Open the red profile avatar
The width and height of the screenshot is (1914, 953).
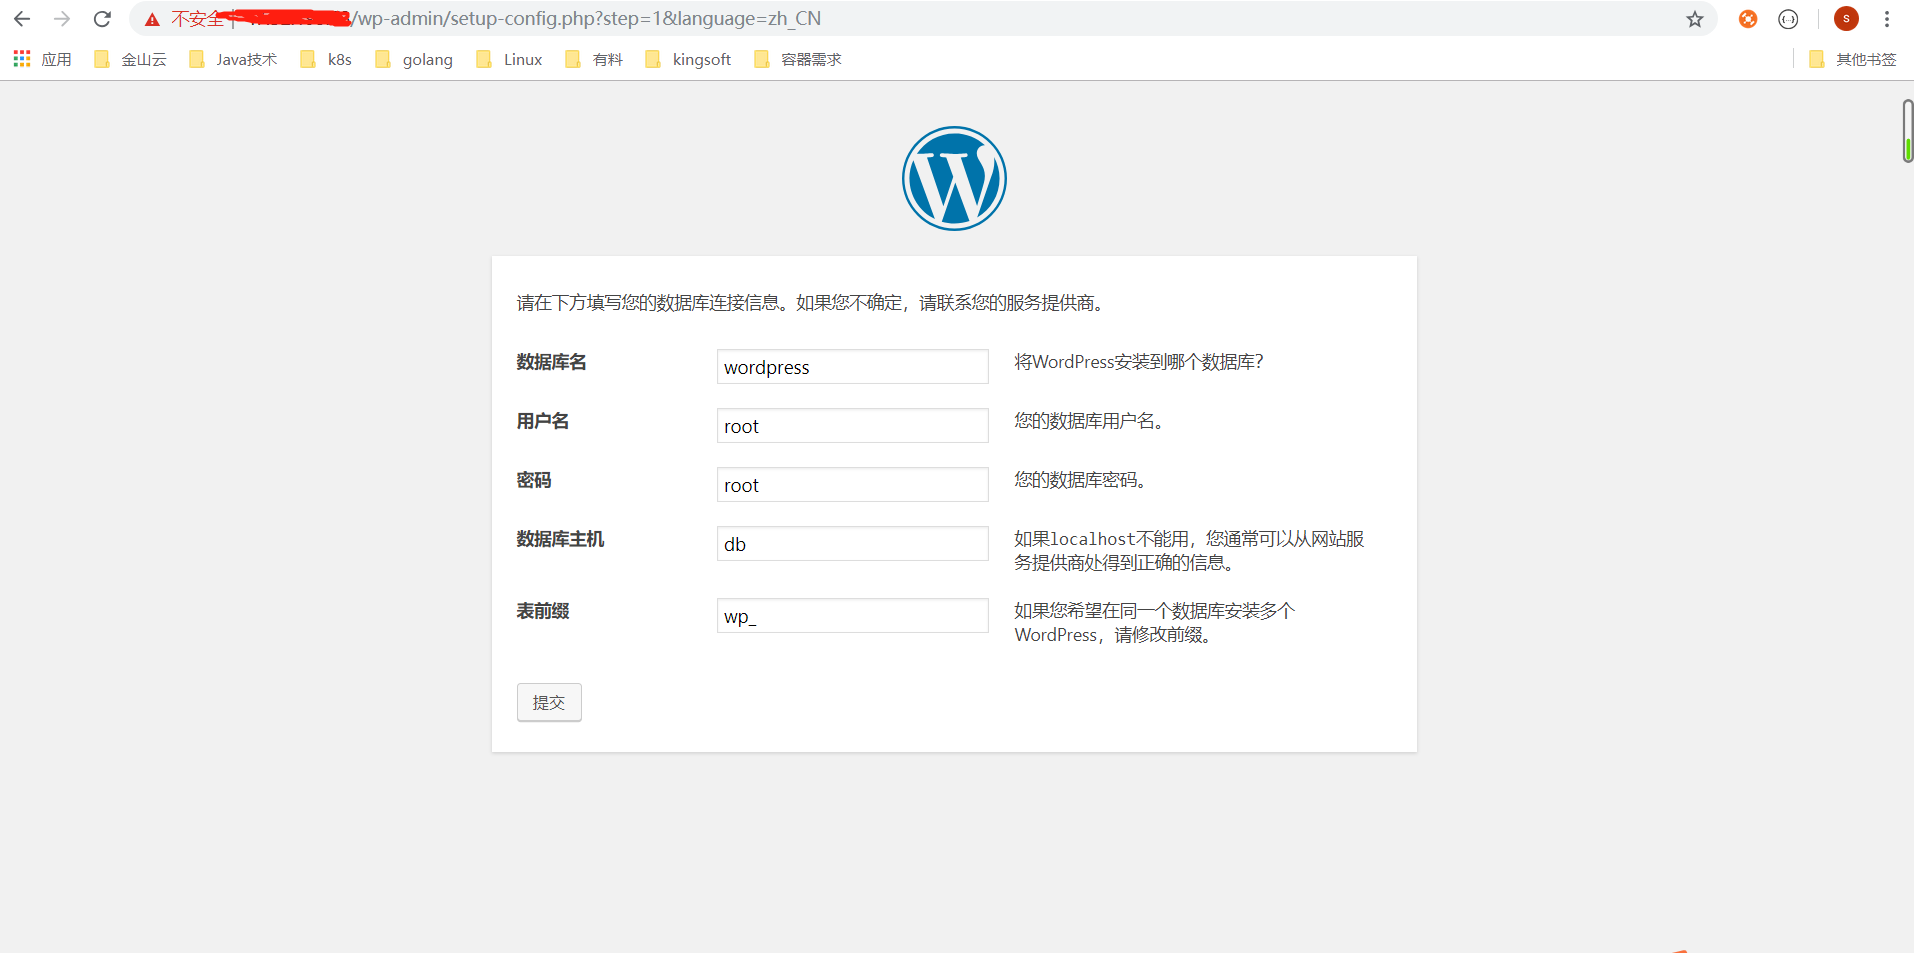tap(1846, 19)
